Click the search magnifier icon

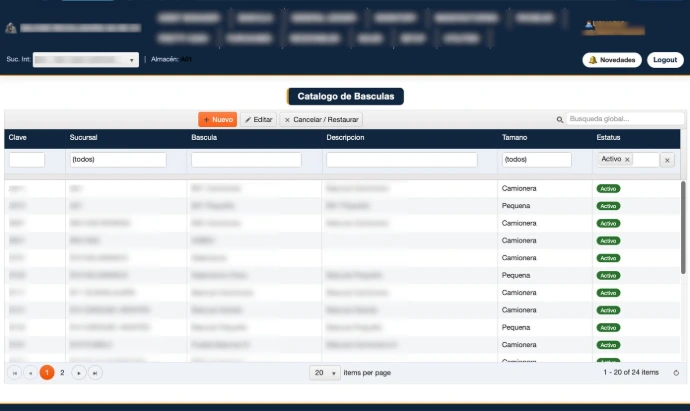pos(559,119)
